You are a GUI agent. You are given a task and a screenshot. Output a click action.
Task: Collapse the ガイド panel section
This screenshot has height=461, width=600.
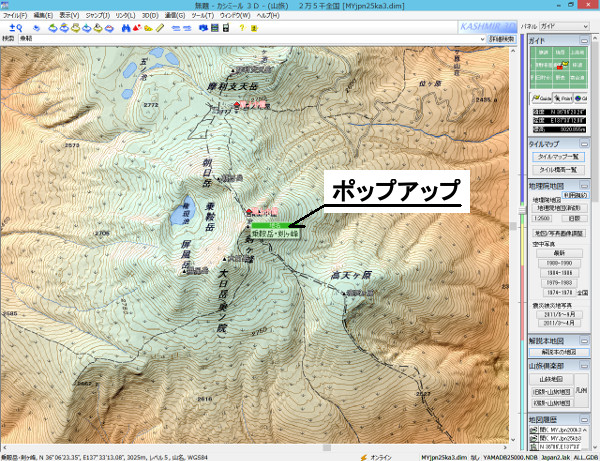(x=586, y=40)
